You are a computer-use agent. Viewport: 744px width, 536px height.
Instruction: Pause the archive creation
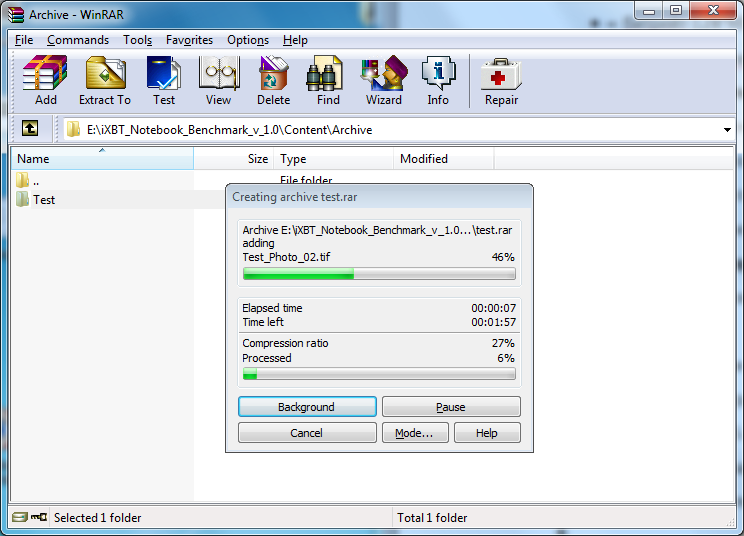pyautogui.click(x=451, y=407)
